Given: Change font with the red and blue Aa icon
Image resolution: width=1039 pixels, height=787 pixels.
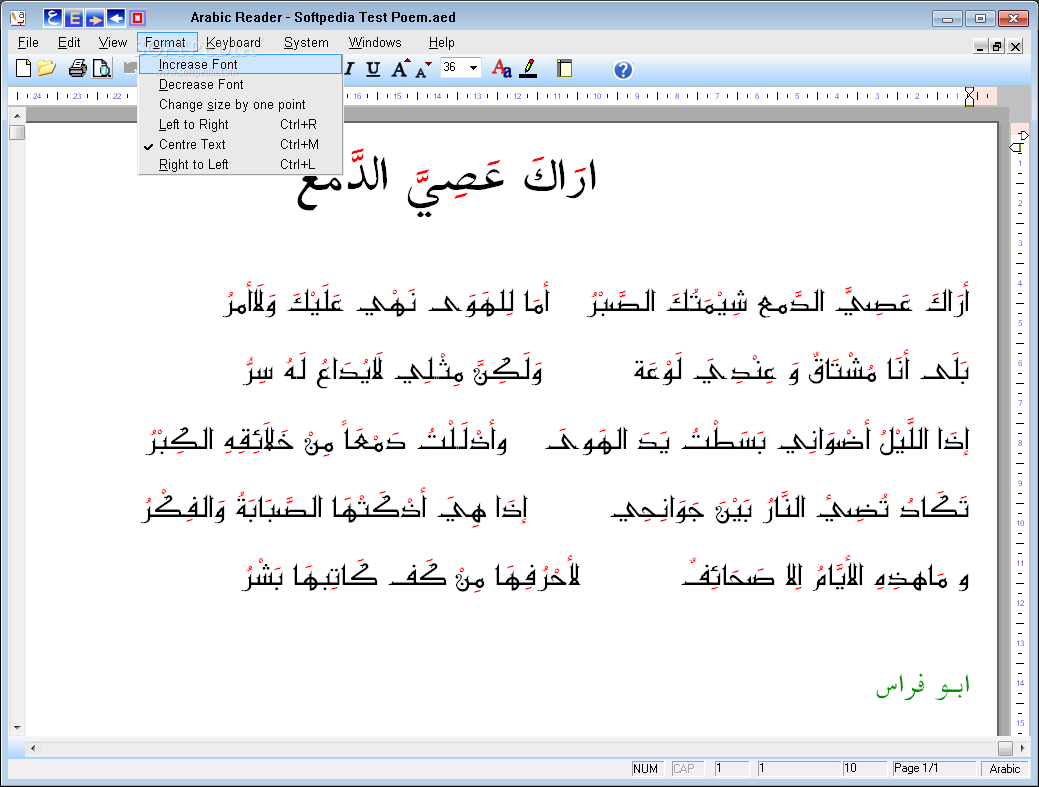Looking at the screenshot, I should click(502, 69).
